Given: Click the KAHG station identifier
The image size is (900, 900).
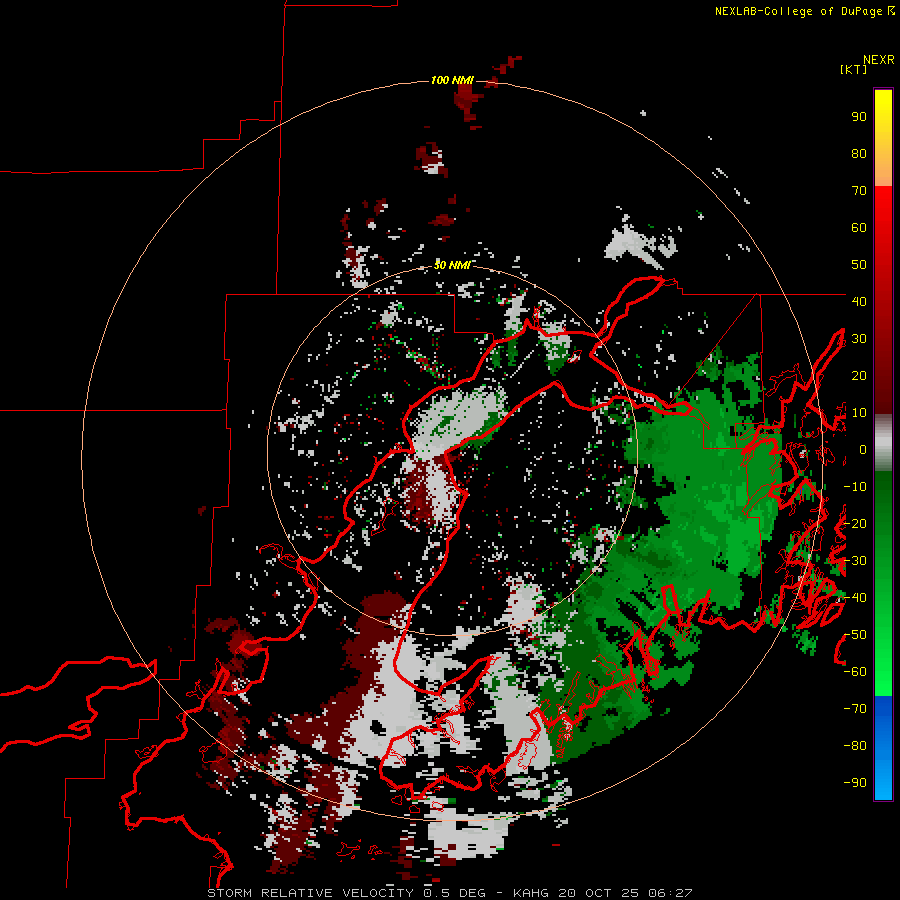Looking at the screenshot, I should (x=530, y=893).
